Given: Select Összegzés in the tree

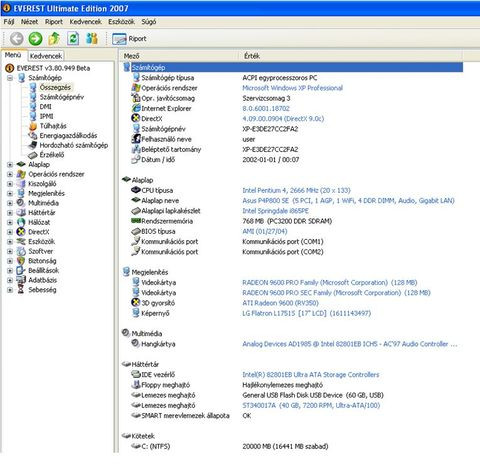Looking at the screenshot, I should [x=55, y=87].
